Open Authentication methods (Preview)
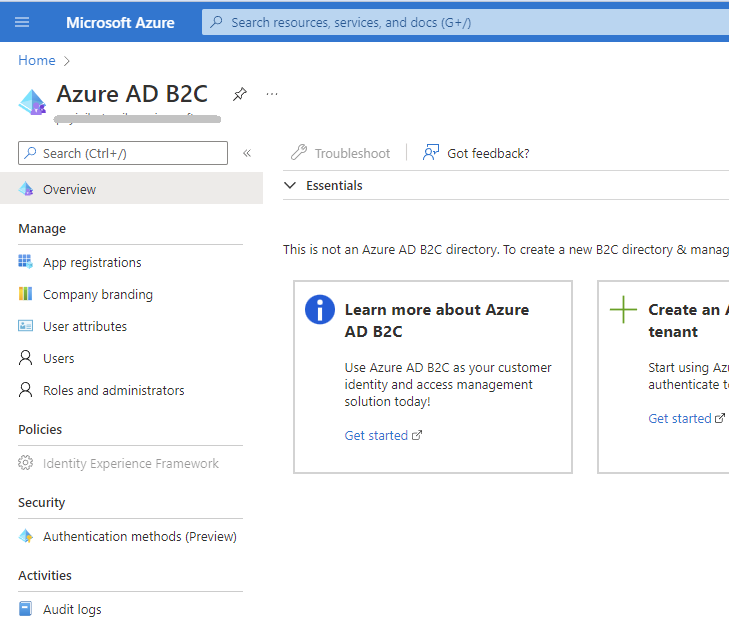This screenshot has width=729, height=627. (x=139, y=536)
